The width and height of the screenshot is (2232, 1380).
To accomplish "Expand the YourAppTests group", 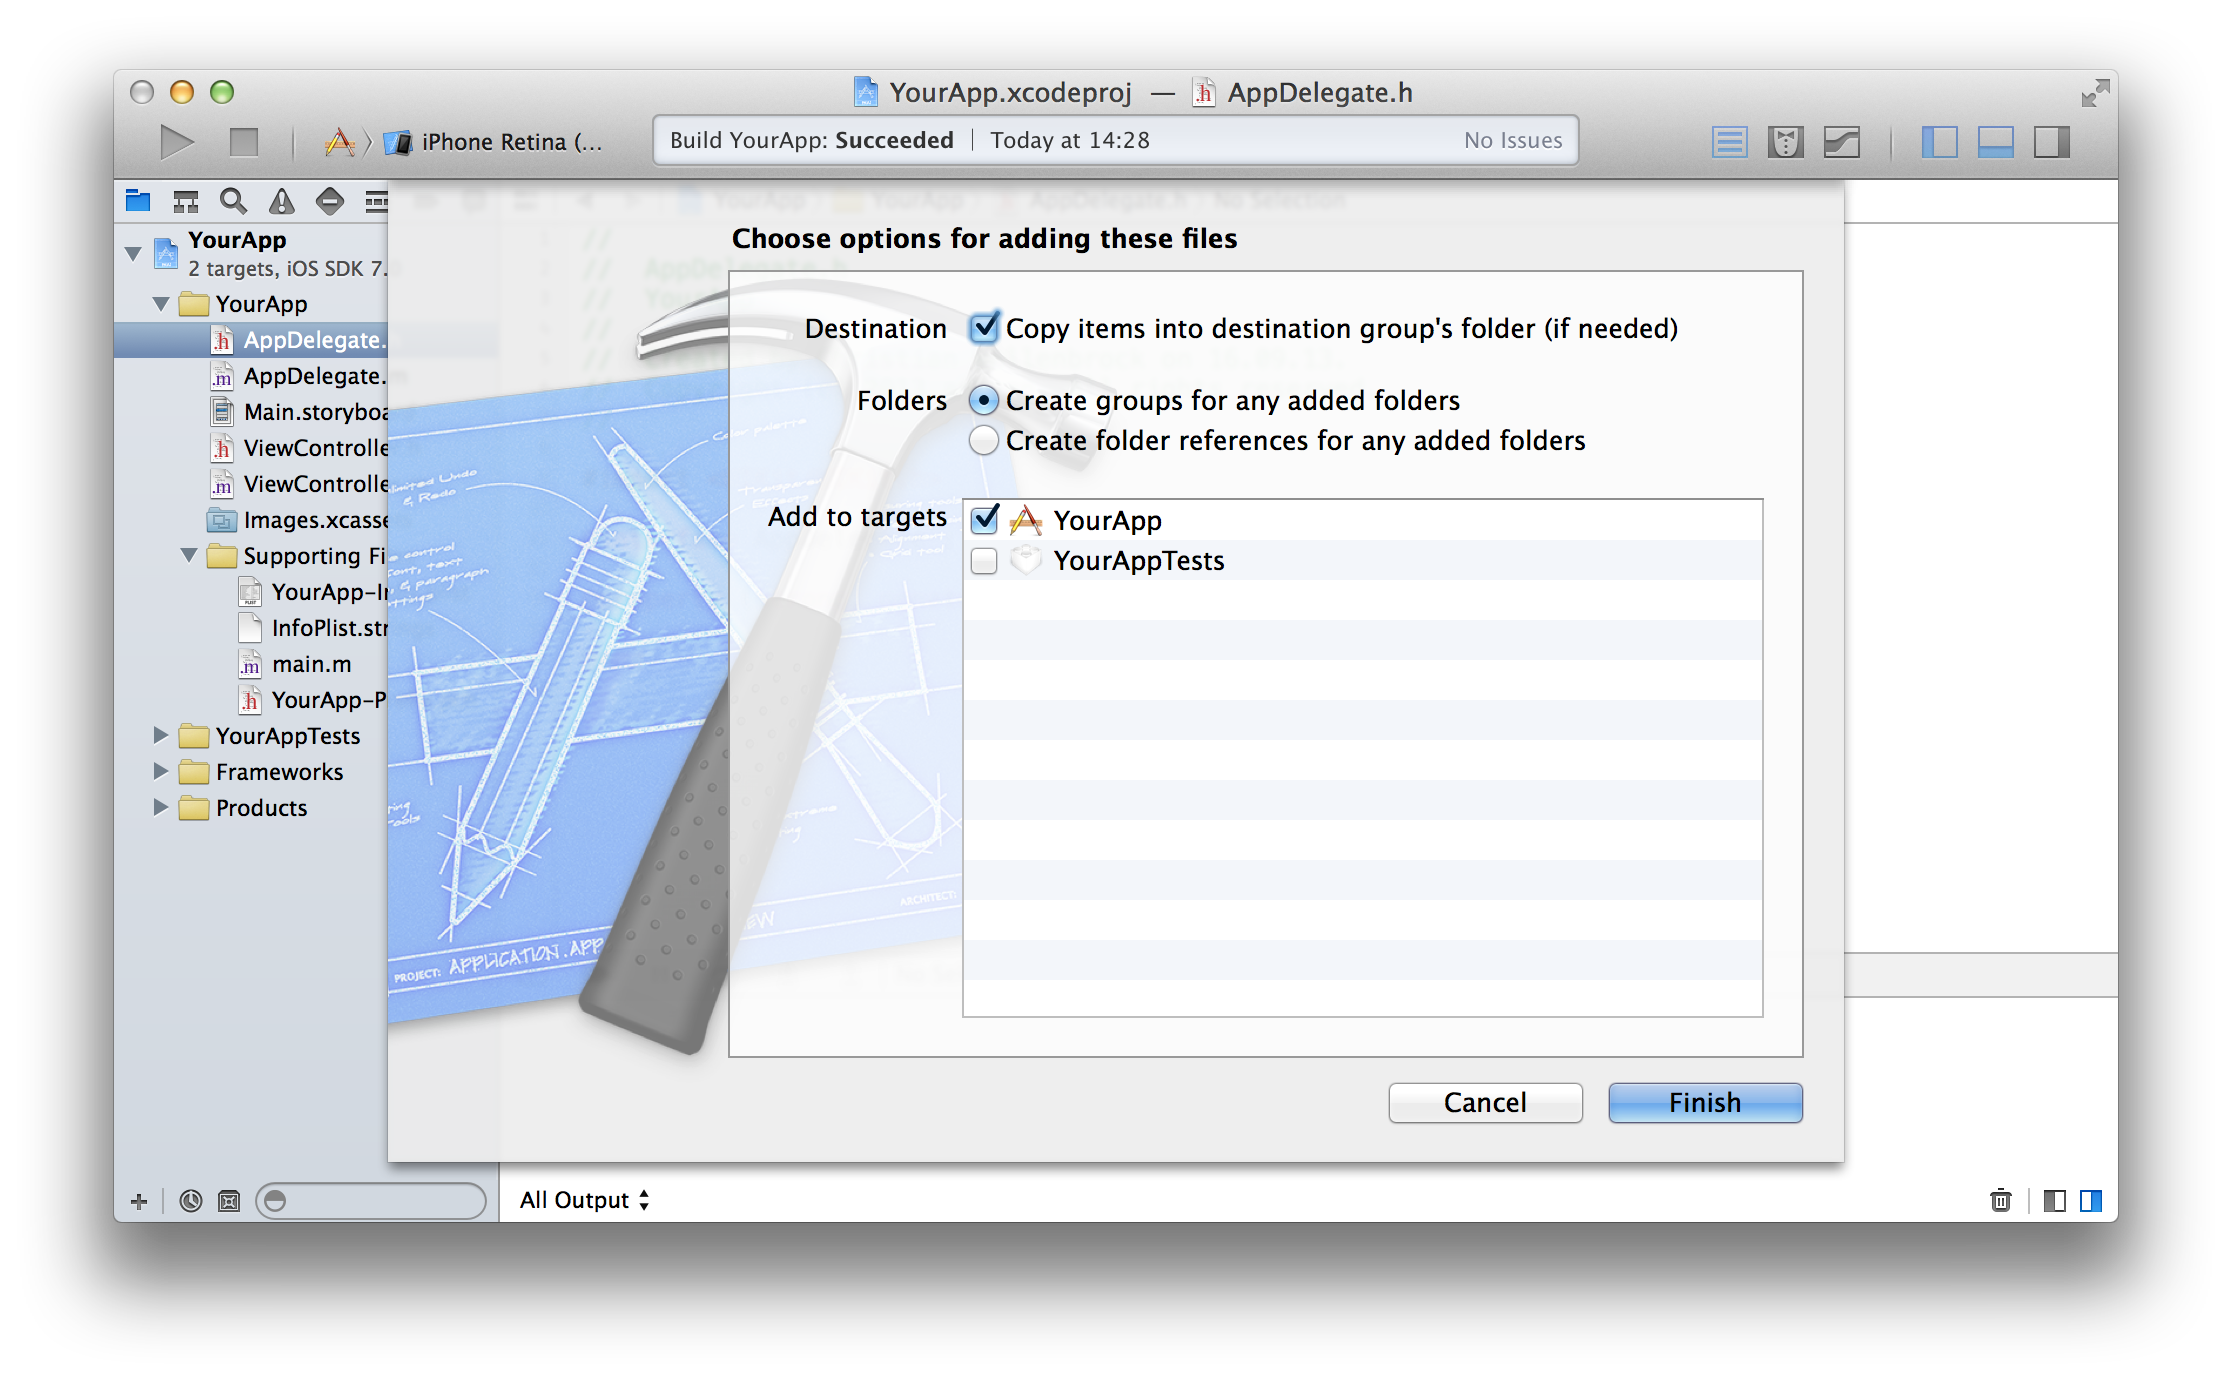I will coord(161,735).
